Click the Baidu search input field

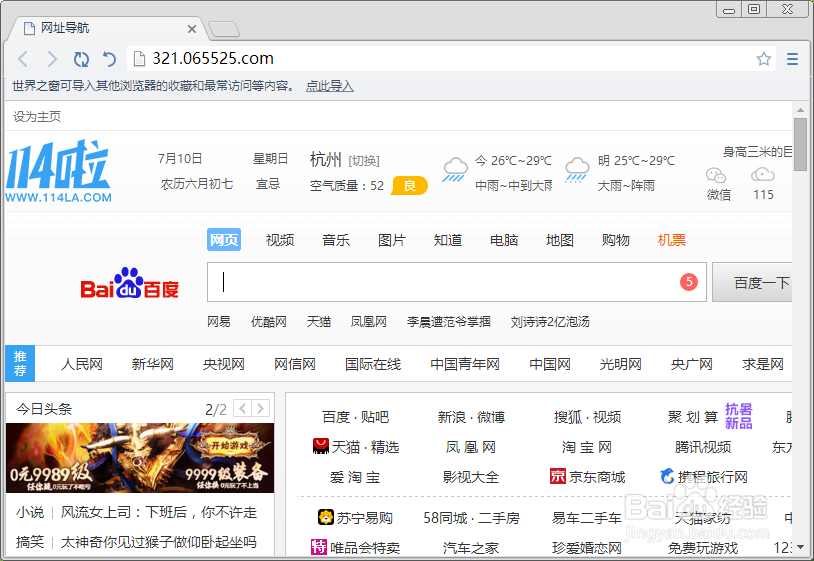click(457, 282)
